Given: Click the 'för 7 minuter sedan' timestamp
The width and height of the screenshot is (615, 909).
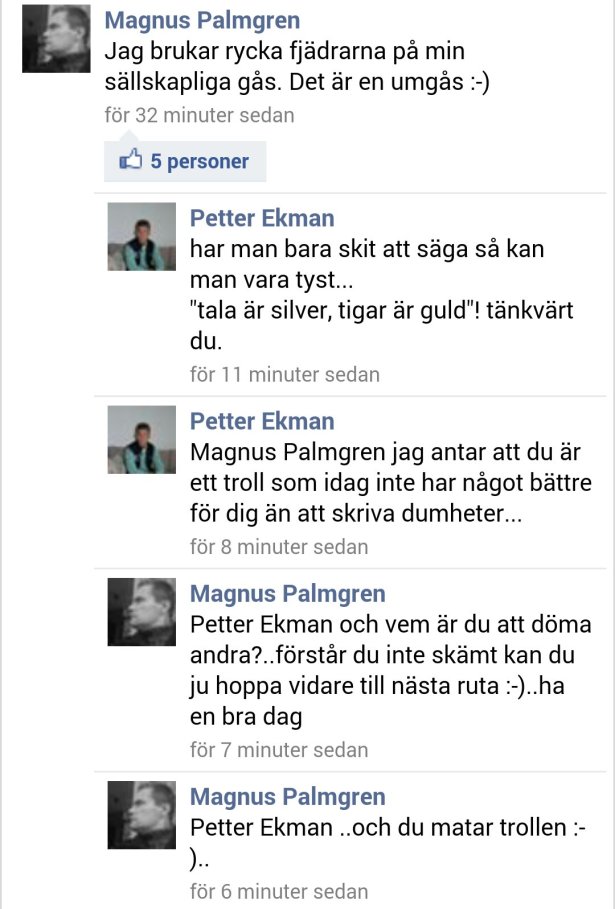Looking at the screenshot, I should (x=279, y=750).
